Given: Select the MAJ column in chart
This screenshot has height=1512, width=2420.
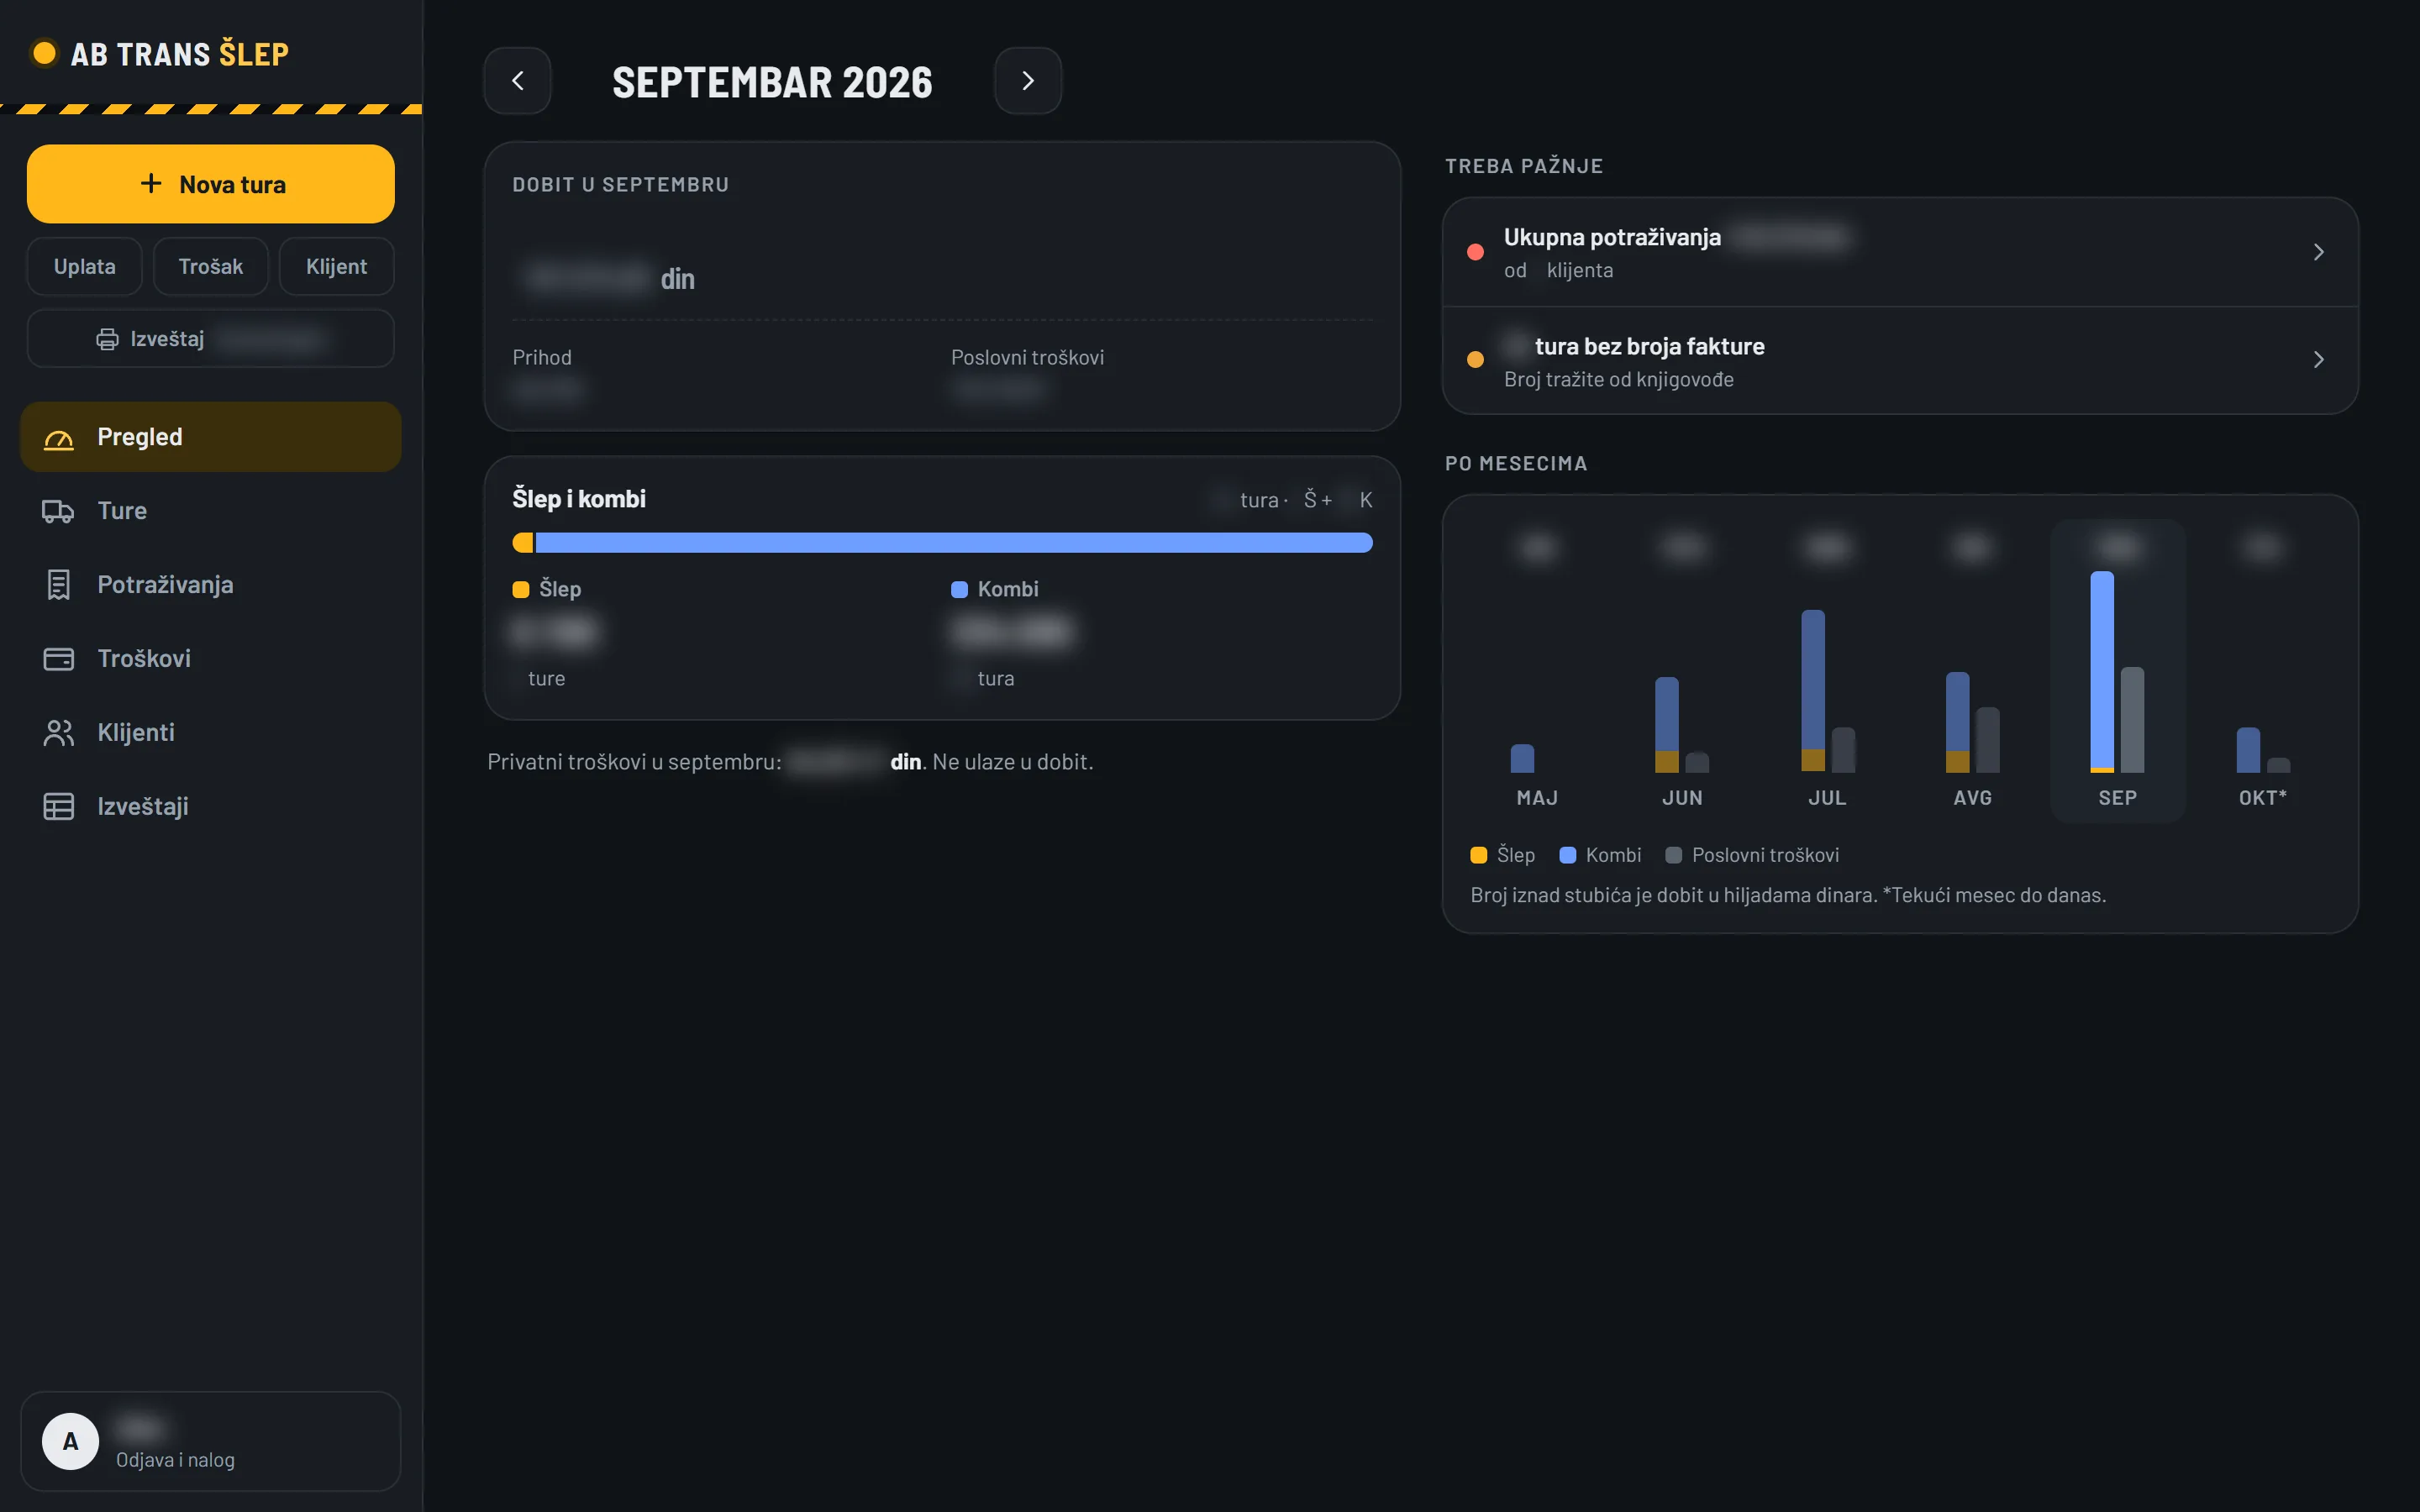Looking at the screenshot, I should pos(1537,671).
